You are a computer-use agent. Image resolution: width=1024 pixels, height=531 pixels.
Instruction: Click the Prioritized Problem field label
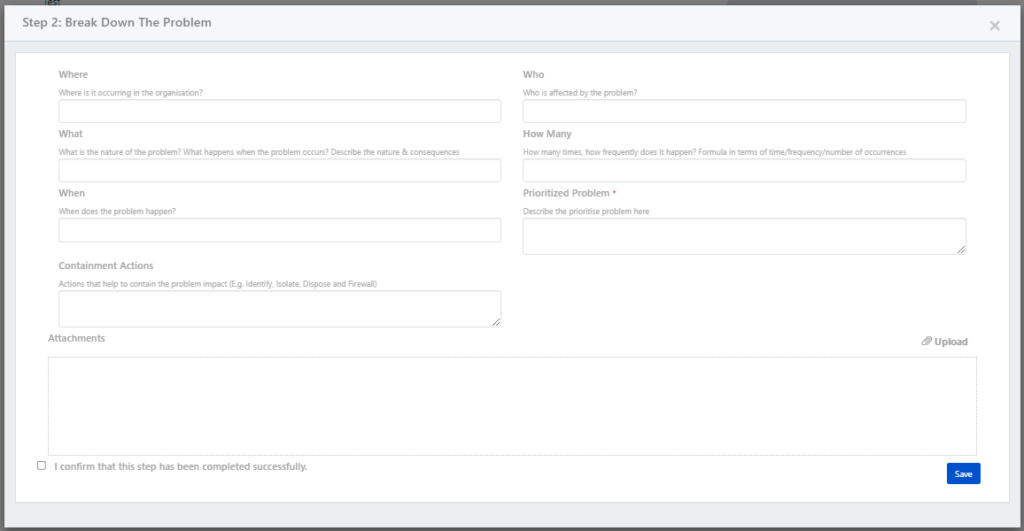(x=565, y=193)
